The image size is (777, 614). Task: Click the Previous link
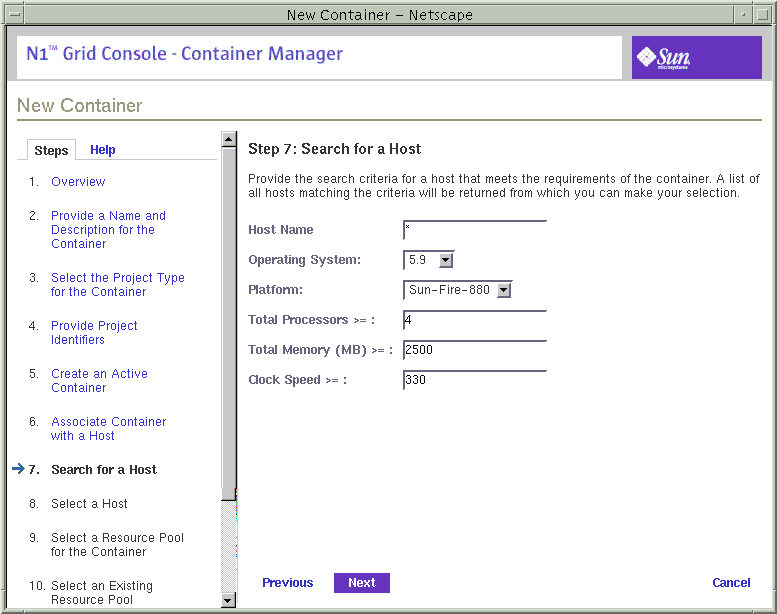tap(287, 583)
